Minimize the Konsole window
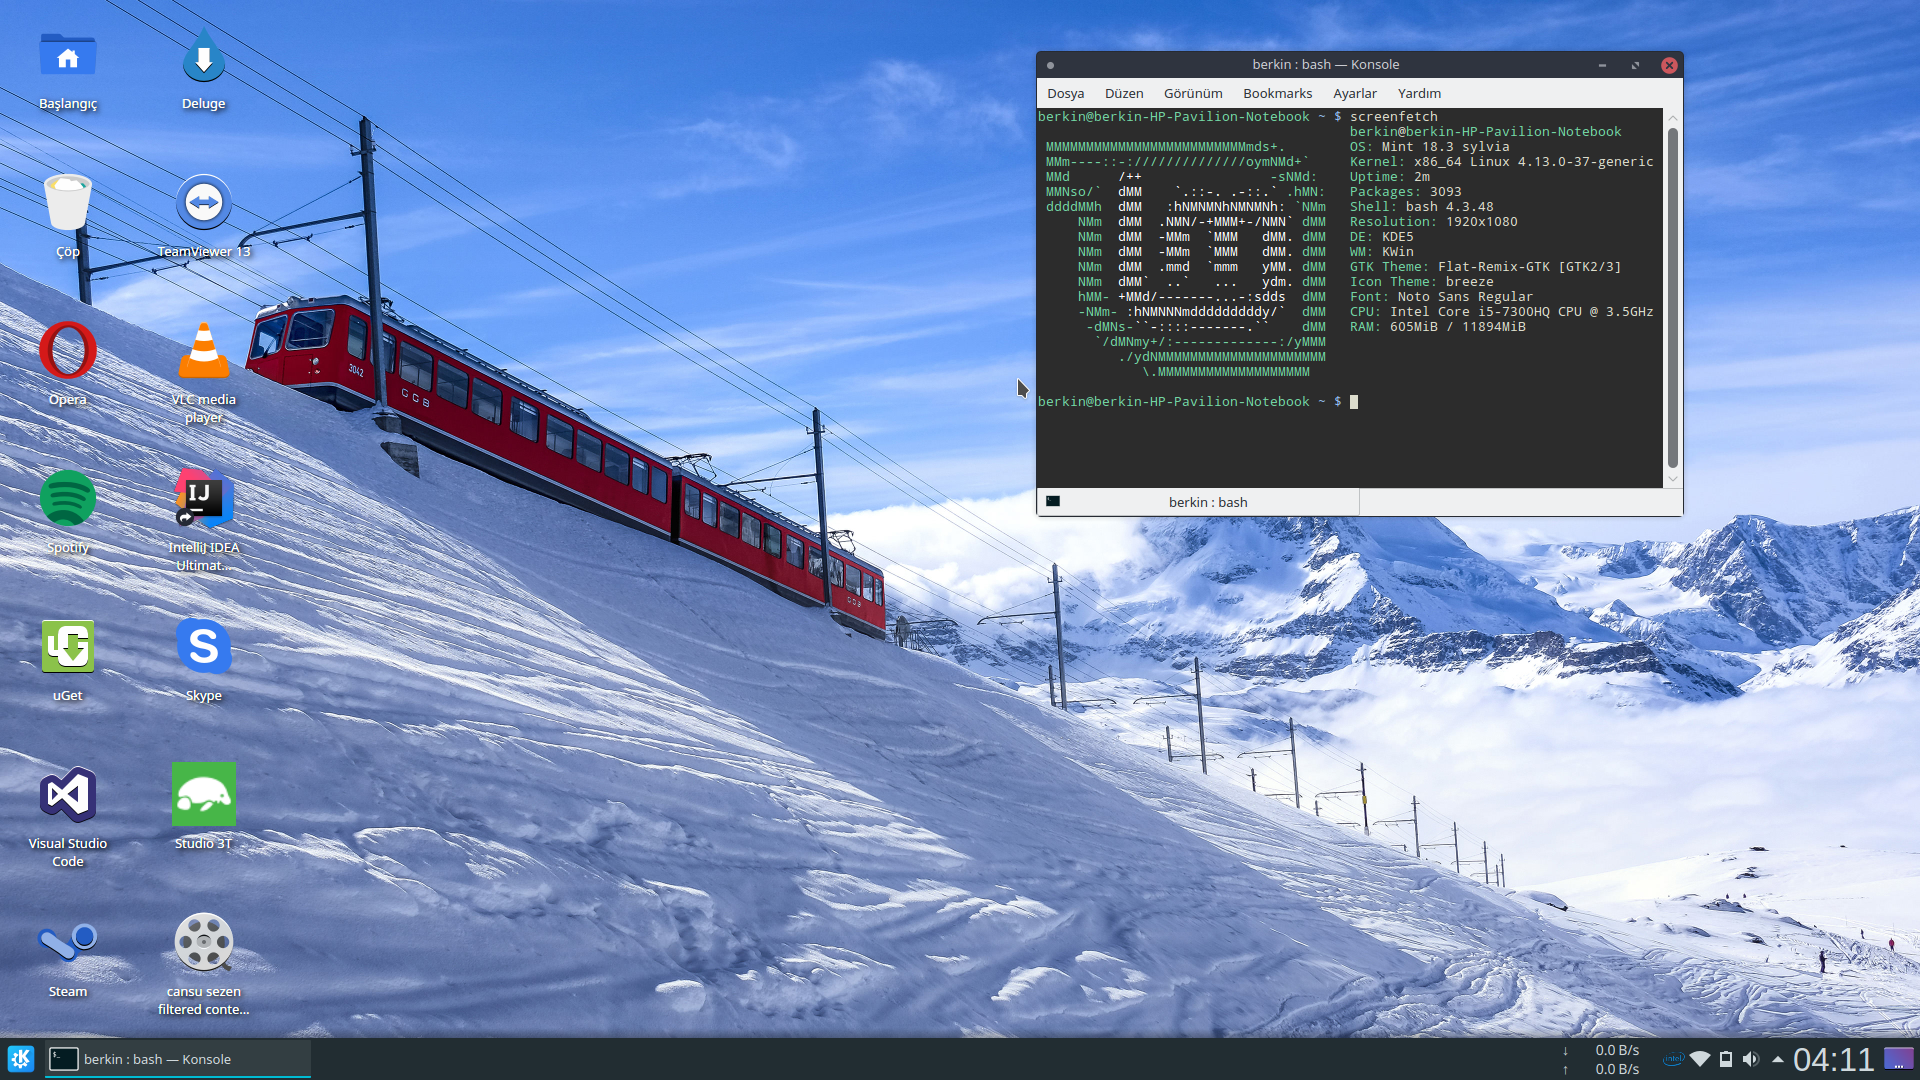This screenshot has height=1080, width=1920. click(1602, 65)
